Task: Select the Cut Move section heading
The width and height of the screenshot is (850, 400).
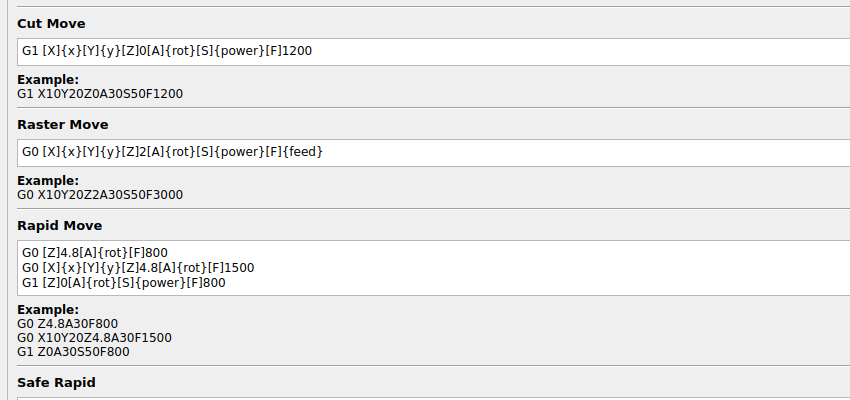Action: click(x=52, y=23)
